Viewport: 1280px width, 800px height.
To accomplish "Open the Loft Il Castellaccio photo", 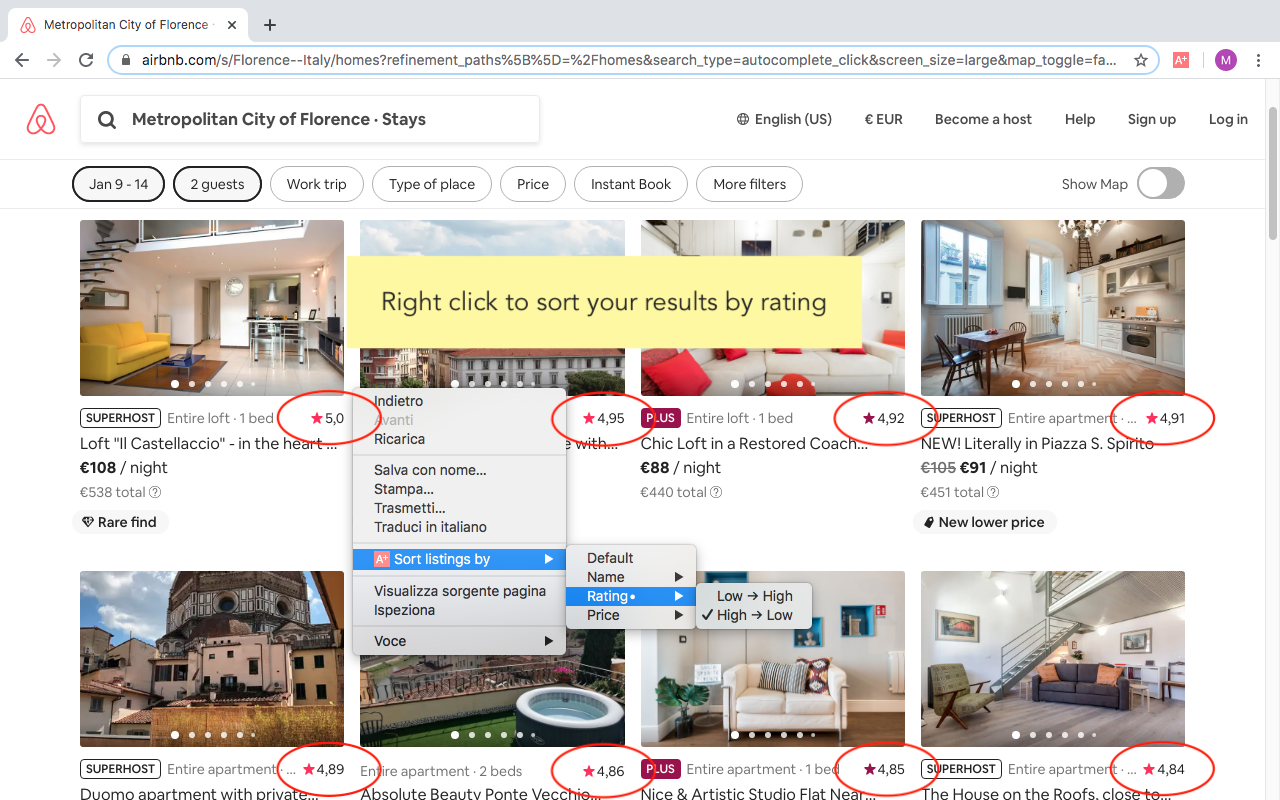I will tap(212, 308).
